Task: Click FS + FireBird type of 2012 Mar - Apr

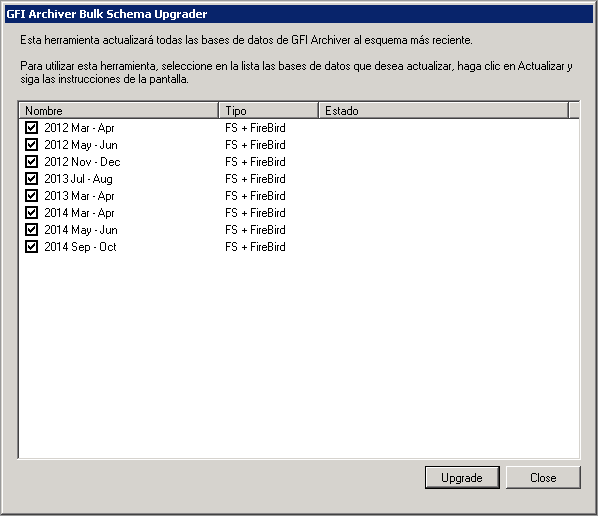Action: click(255, 128)
